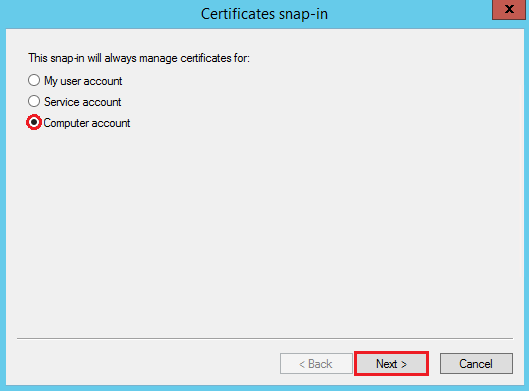Click the 'My user account' label text
The height and width of the screenshot is (391, 529).
(83, 81)
